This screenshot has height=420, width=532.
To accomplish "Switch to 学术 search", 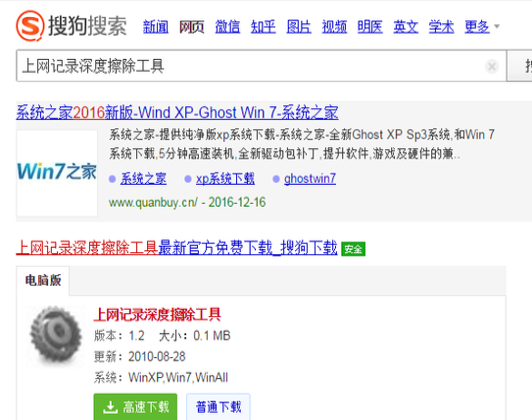I will pos(441,26).
